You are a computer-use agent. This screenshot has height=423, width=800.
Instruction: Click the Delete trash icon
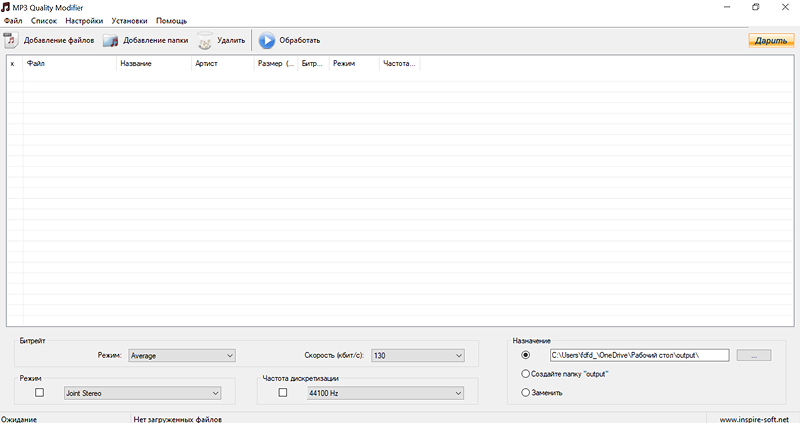204,41
